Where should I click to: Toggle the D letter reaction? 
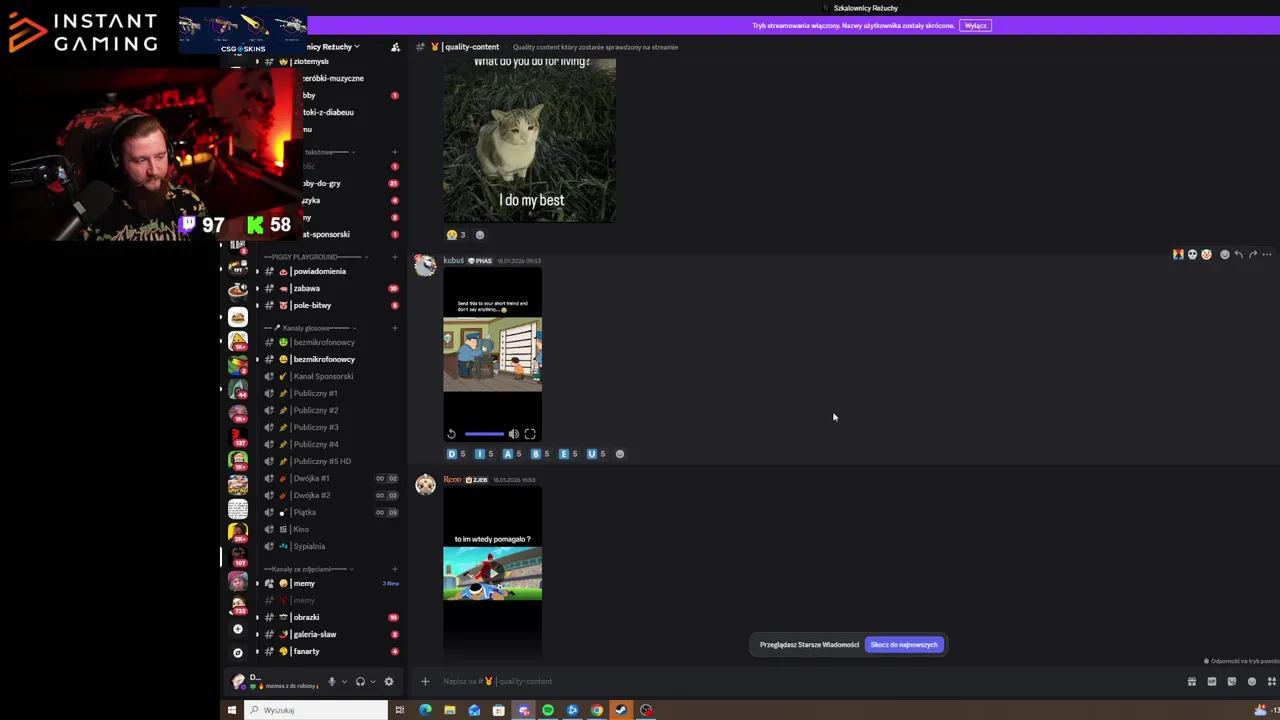[456, 454]
